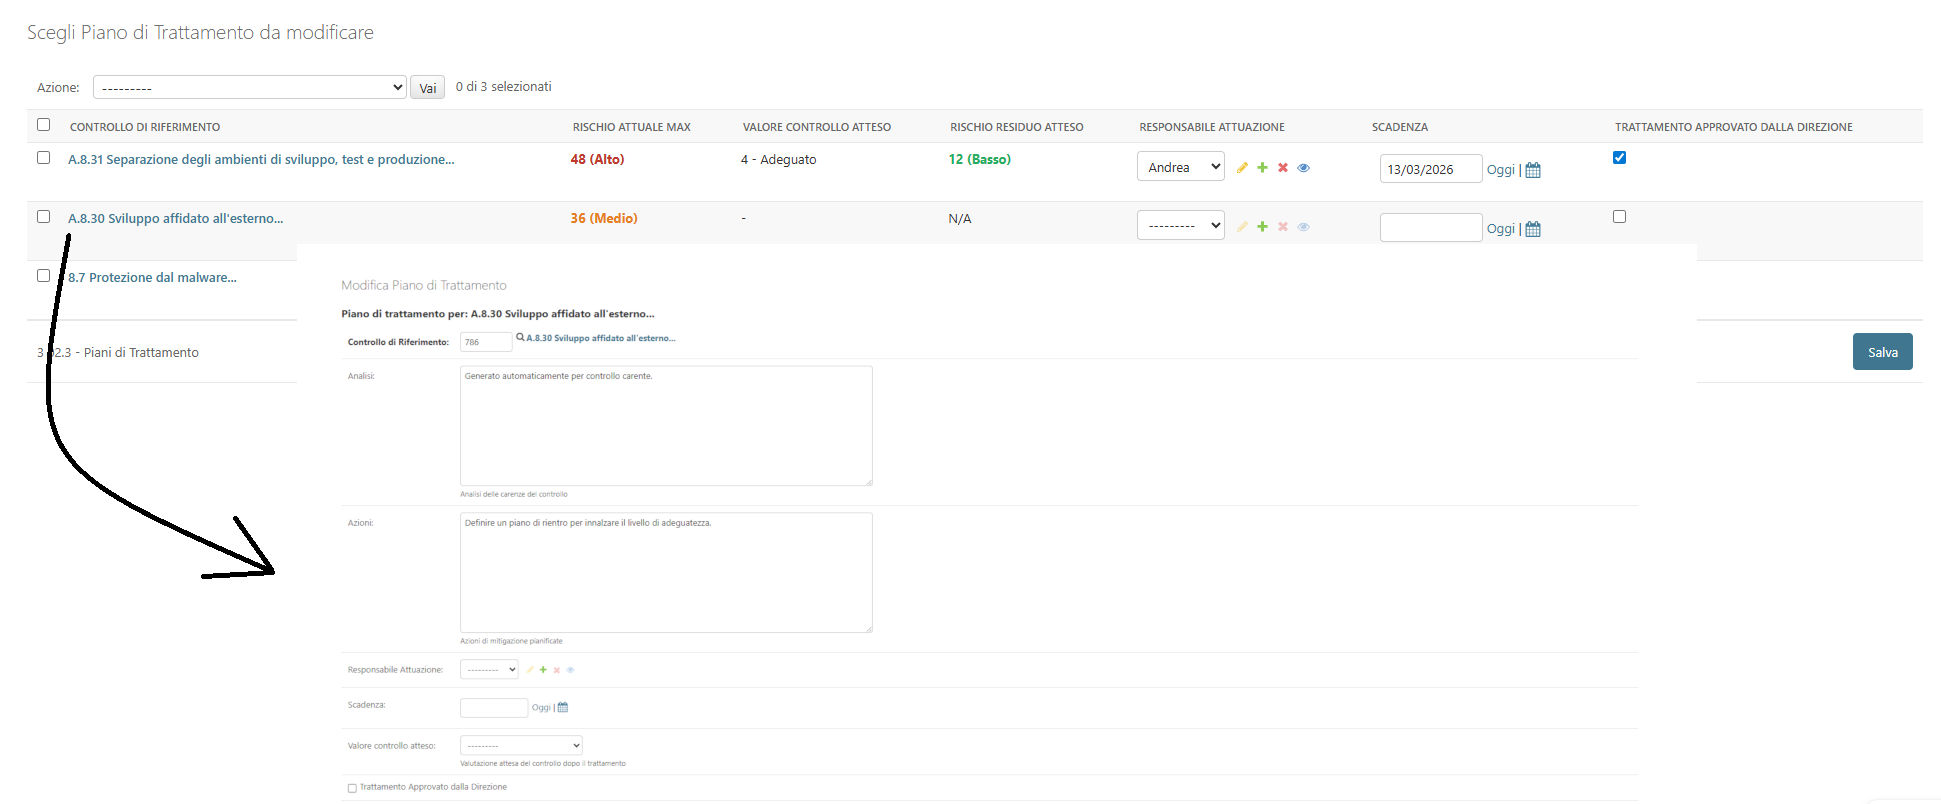Image resolution: width=1941 pixels, height=804 pixels.
Task: Open the Azione dropdown menu
Action: [249, 87]
